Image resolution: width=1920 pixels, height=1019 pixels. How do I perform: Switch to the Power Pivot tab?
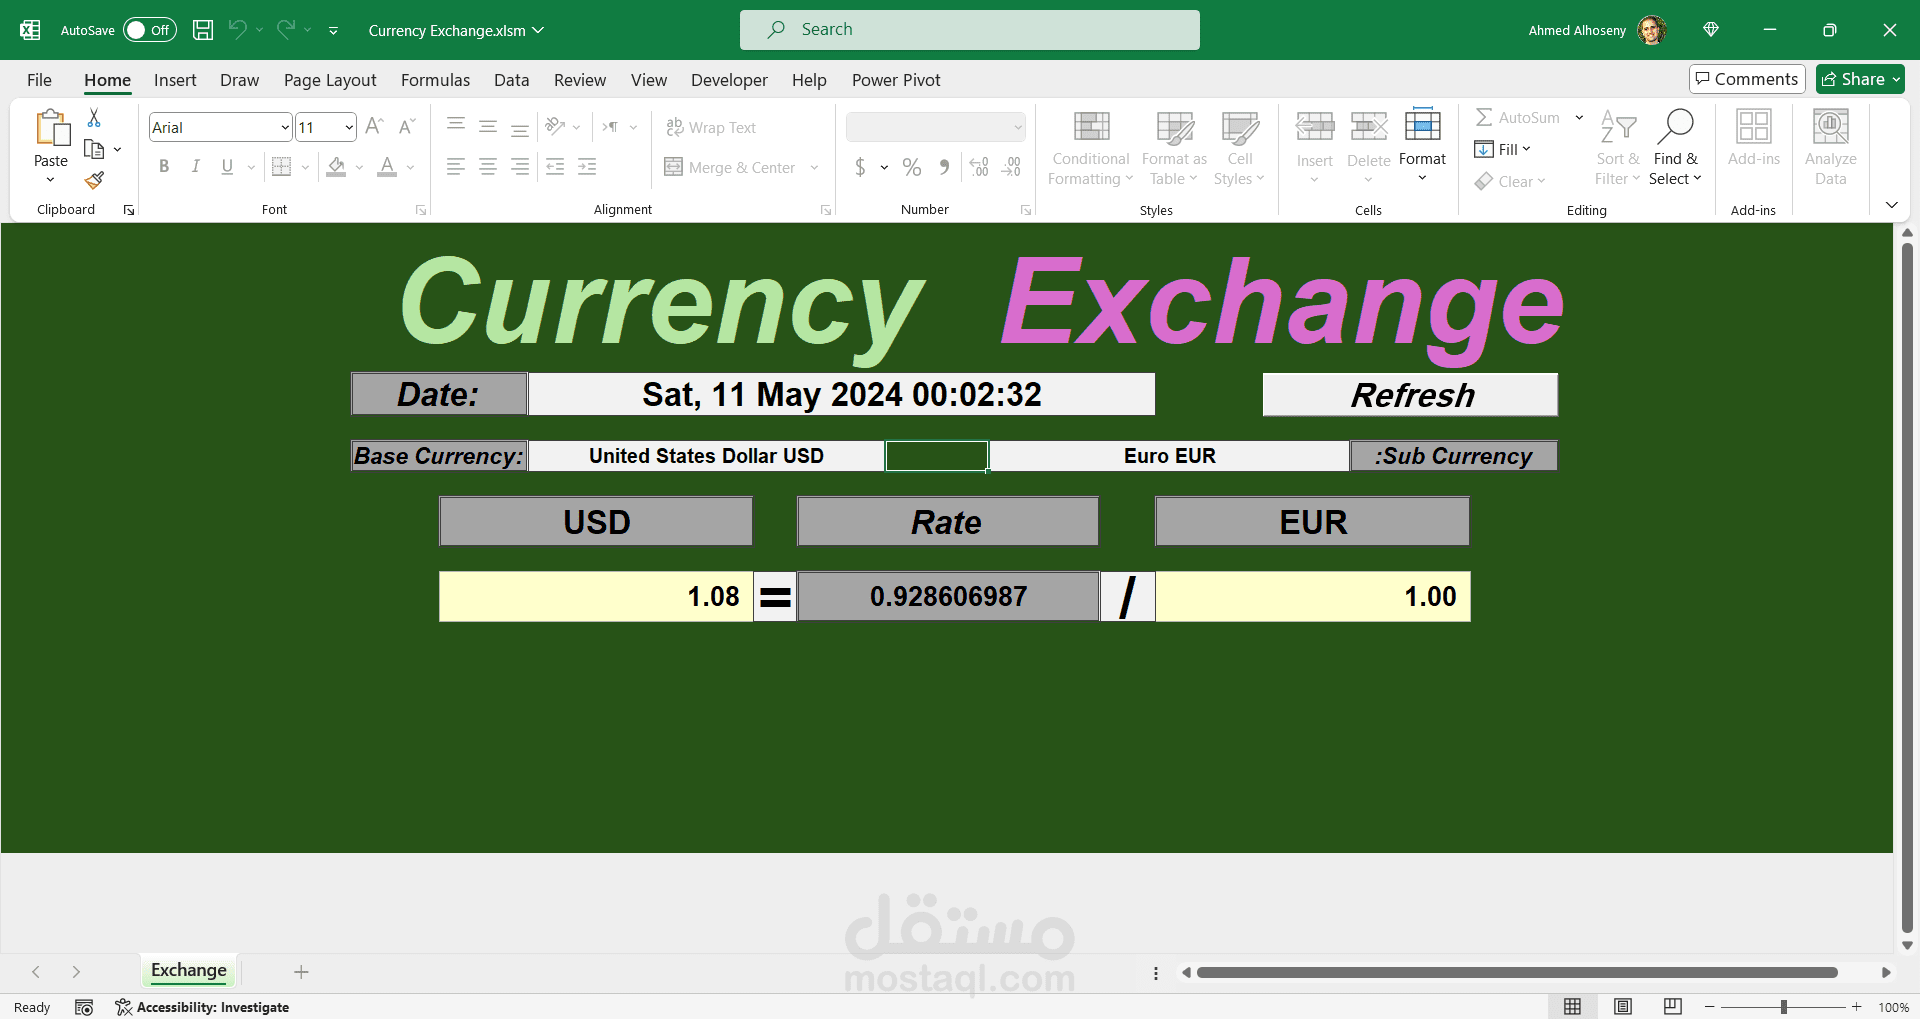point(896,80)
